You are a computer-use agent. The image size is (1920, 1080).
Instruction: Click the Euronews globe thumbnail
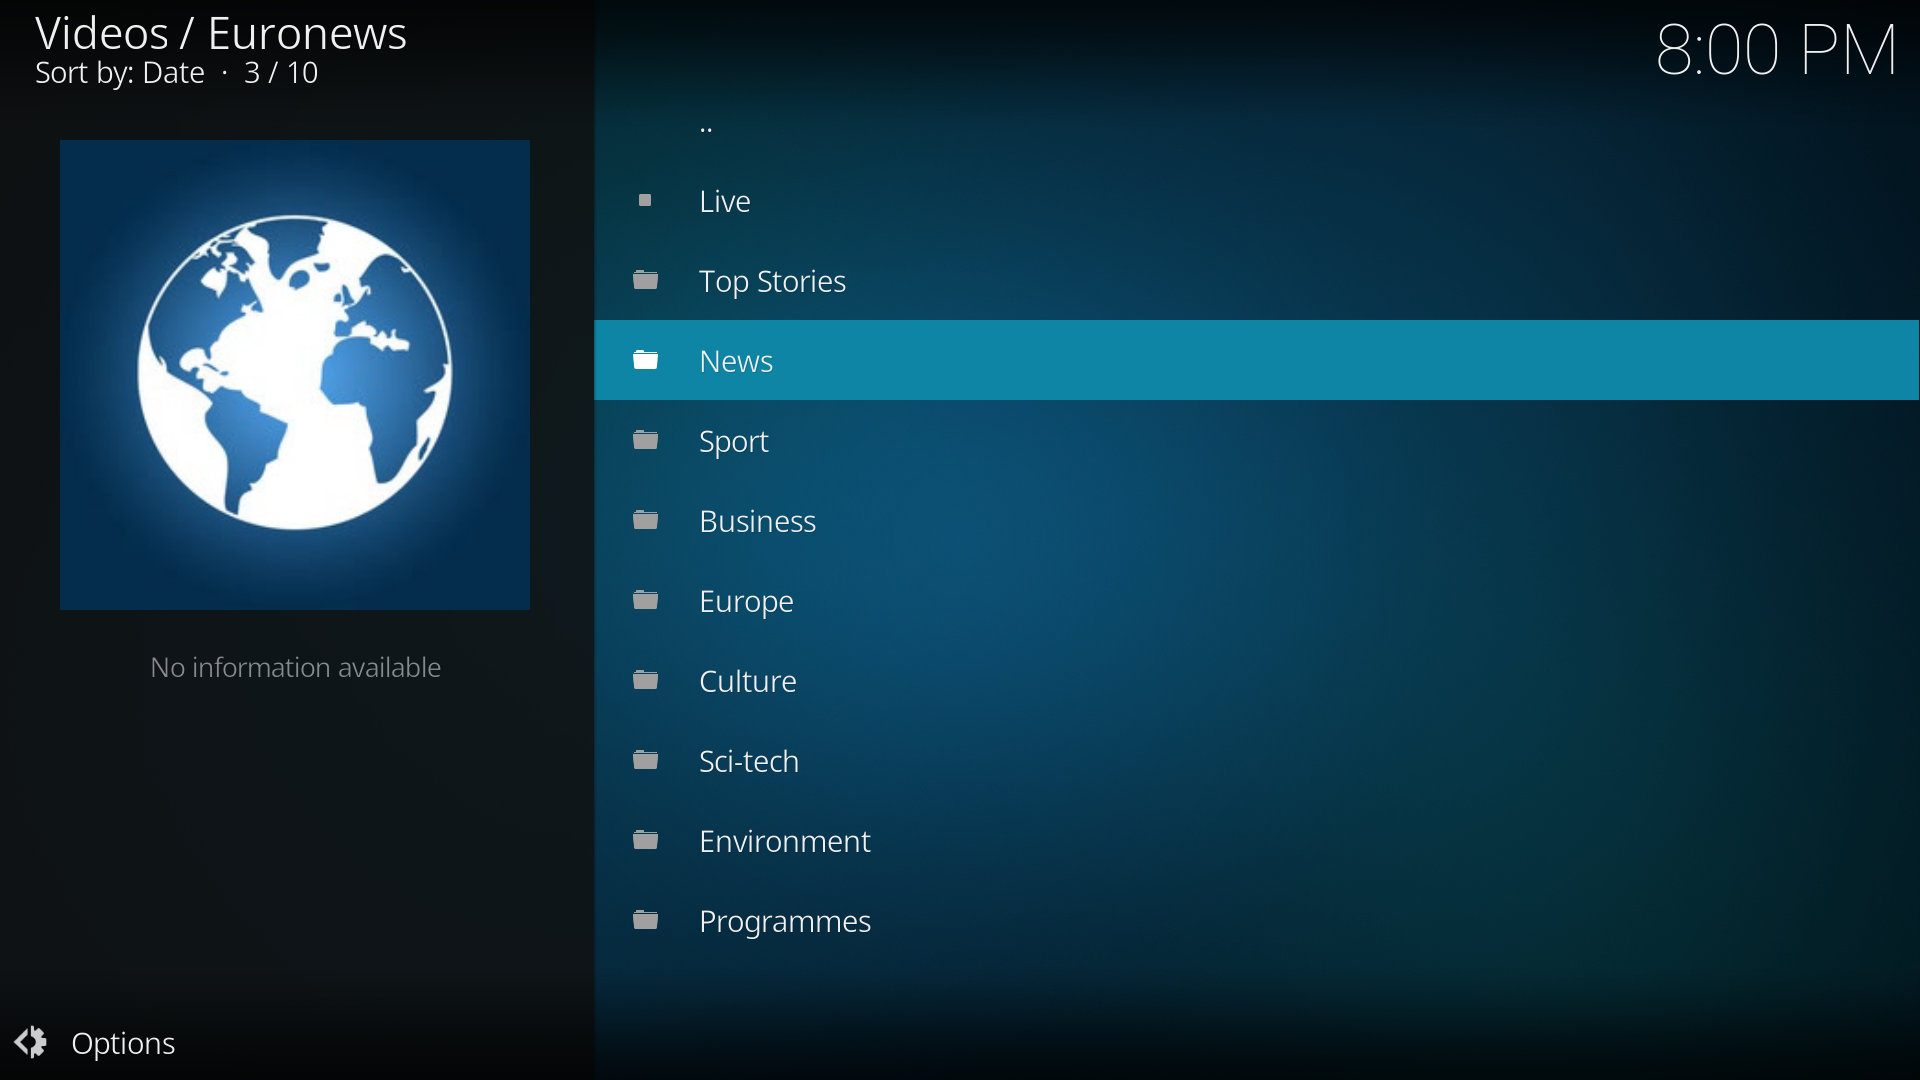294,374
